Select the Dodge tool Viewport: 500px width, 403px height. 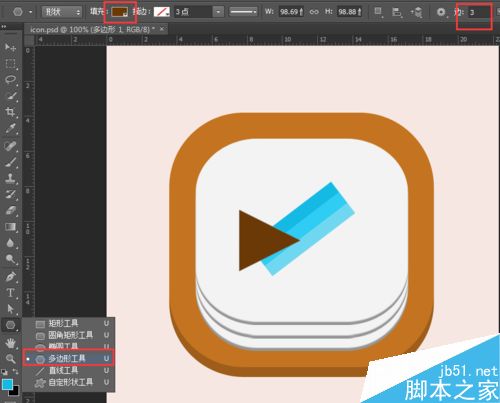(10, 259)
